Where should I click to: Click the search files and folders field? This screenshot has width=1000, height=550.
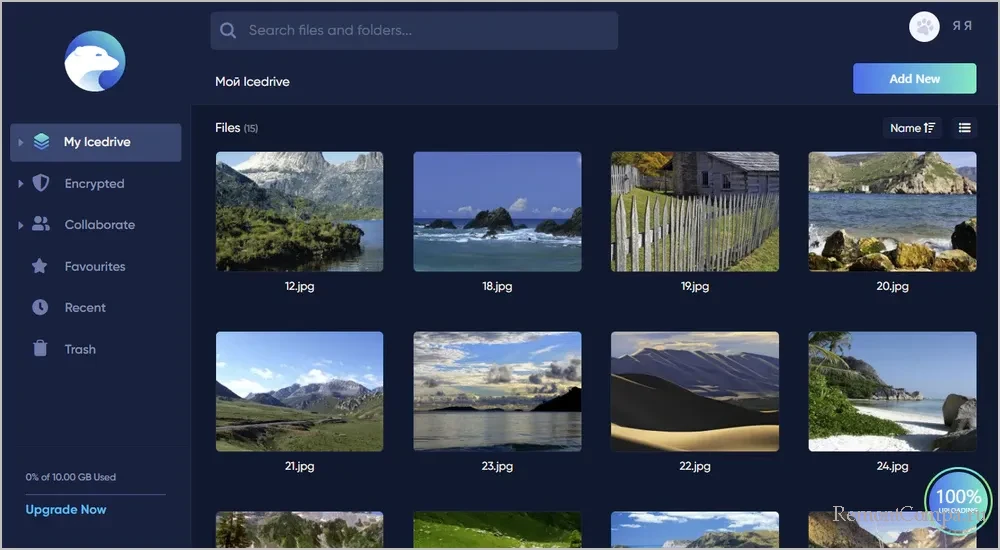[414, 31]
